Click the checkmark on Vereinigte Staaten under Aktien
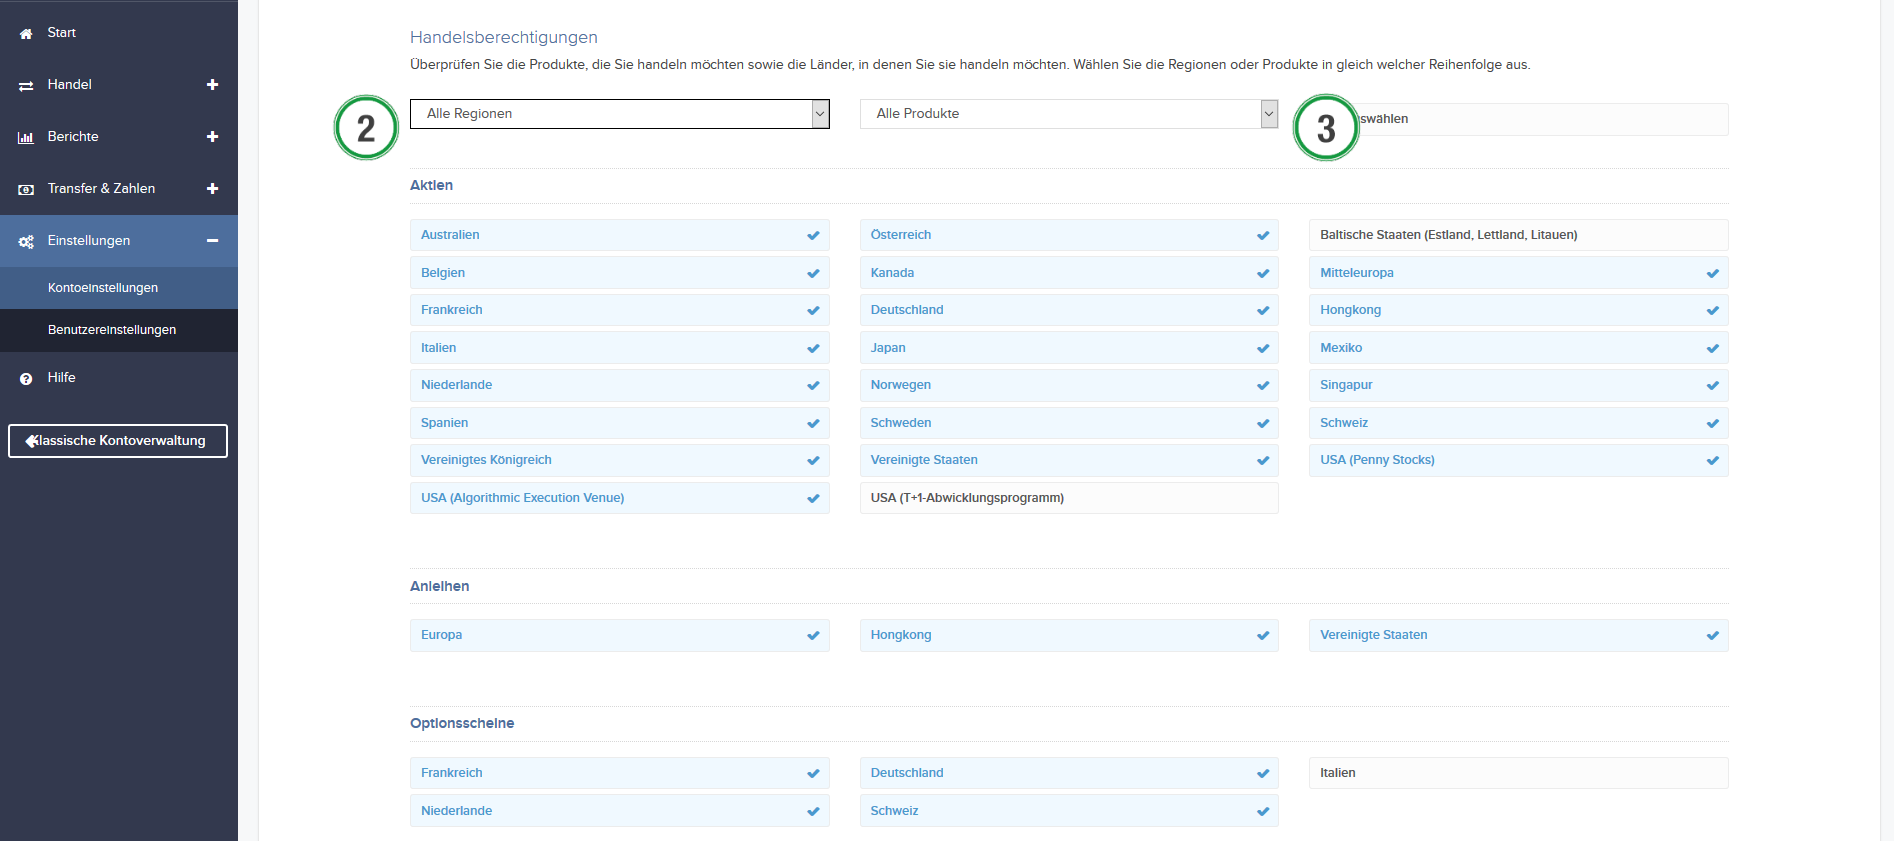This screenshot has width=1894, height=841. pos(1263,461)
